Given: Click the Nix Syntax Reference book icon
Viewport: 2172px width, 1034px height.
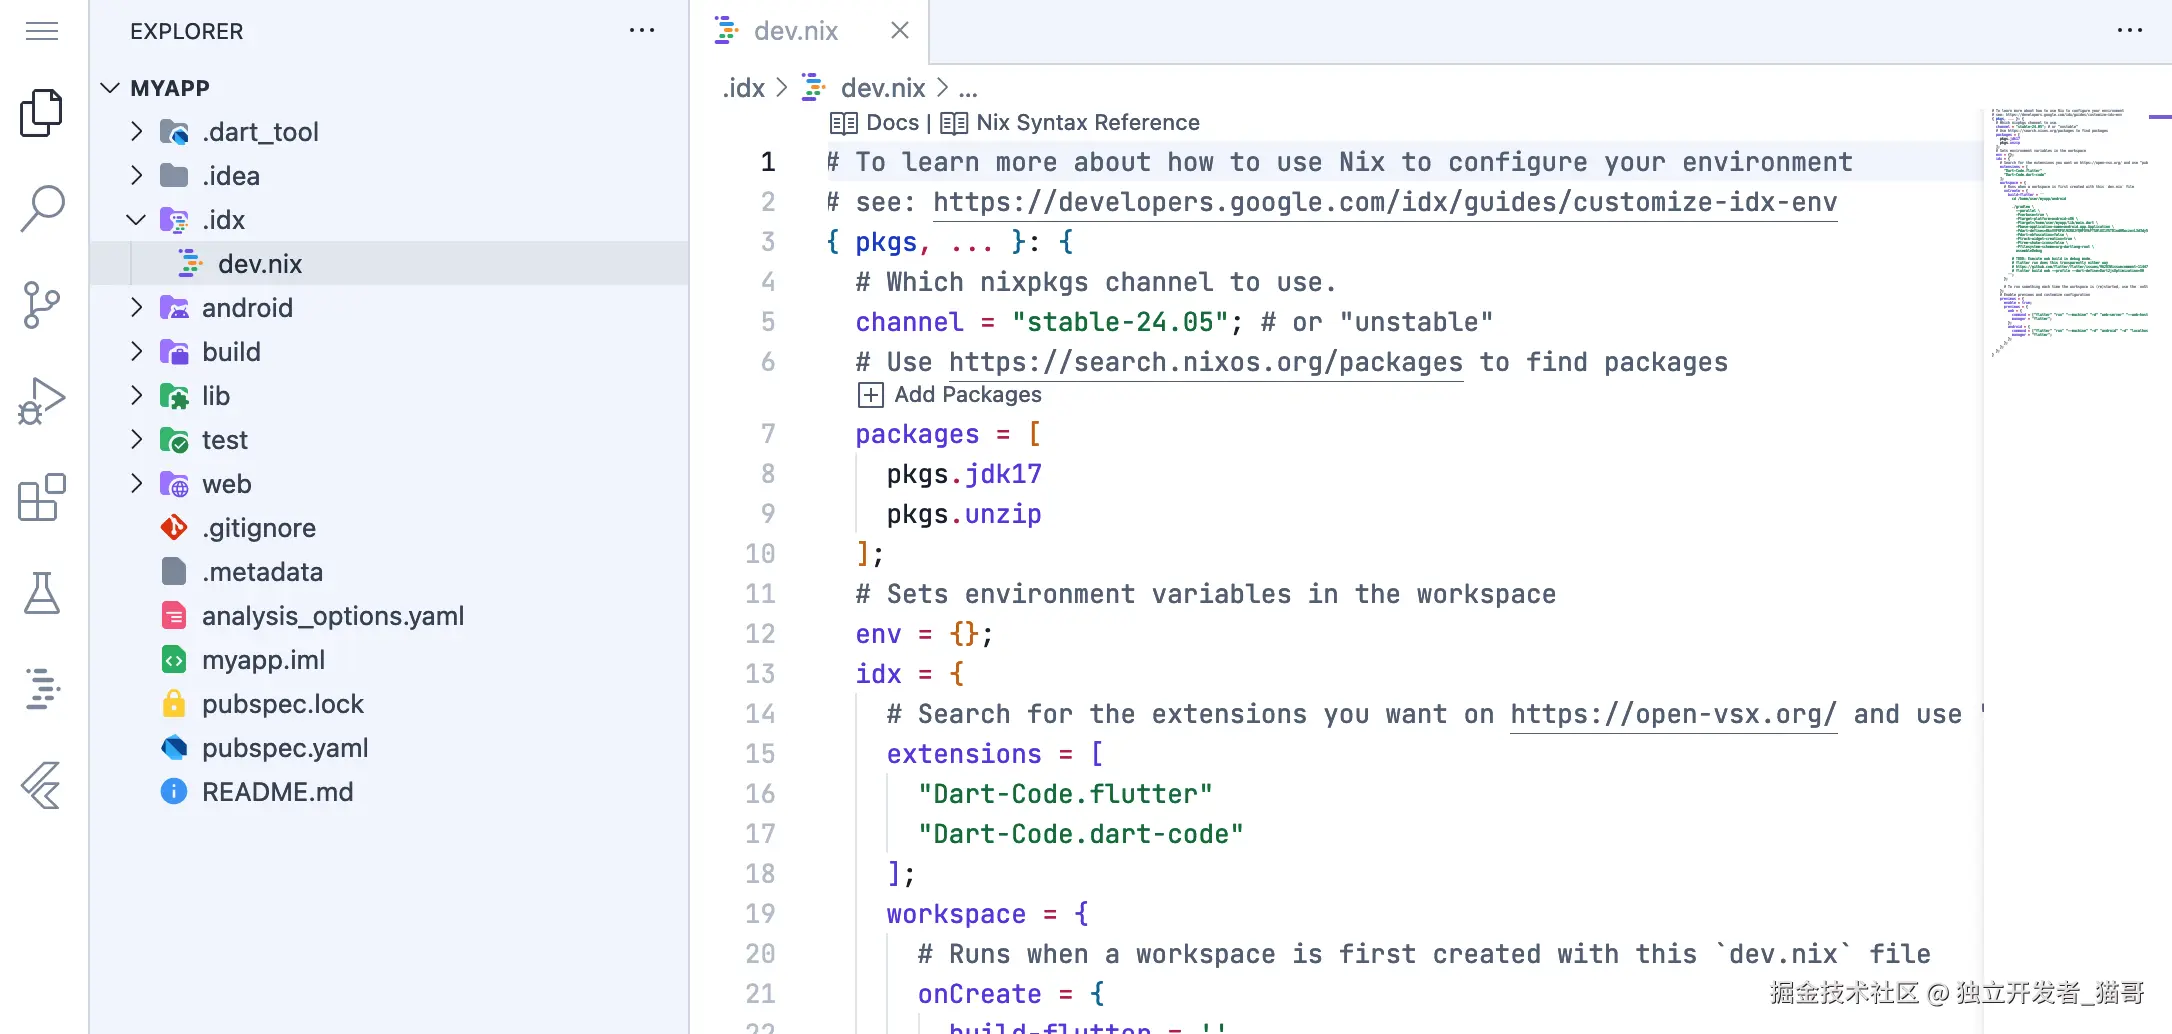Looking at the screenshot, I should (954, 123).
